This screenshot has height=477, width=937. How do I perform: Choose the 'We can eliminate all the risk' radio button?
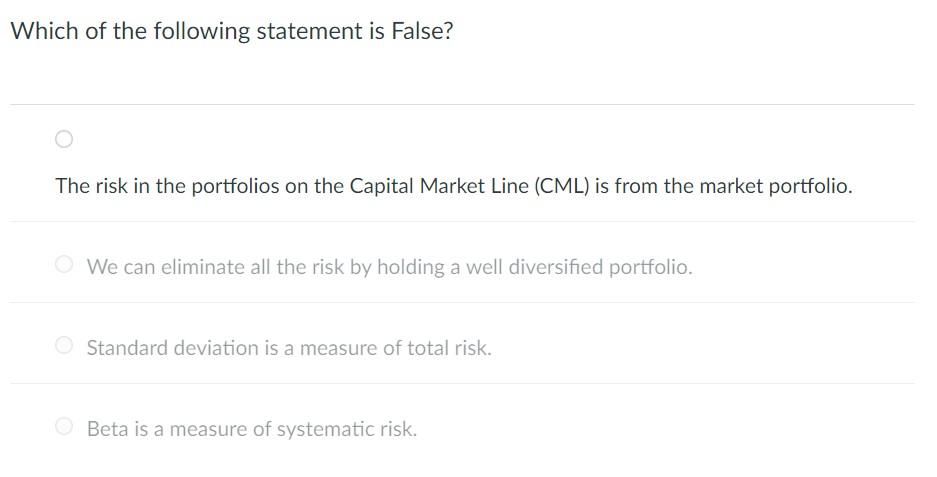coord(64,265)
